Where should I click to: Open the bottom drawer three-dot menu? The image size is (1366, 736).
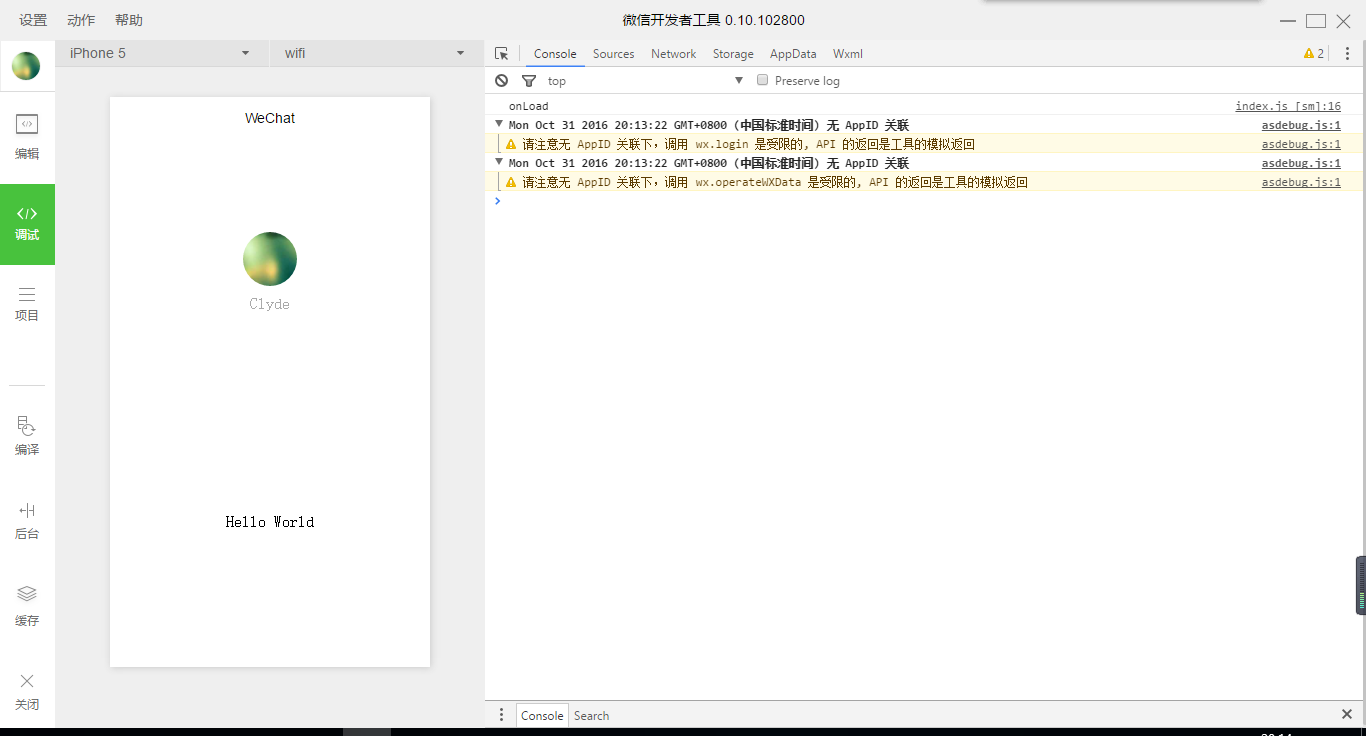point(502,715)
